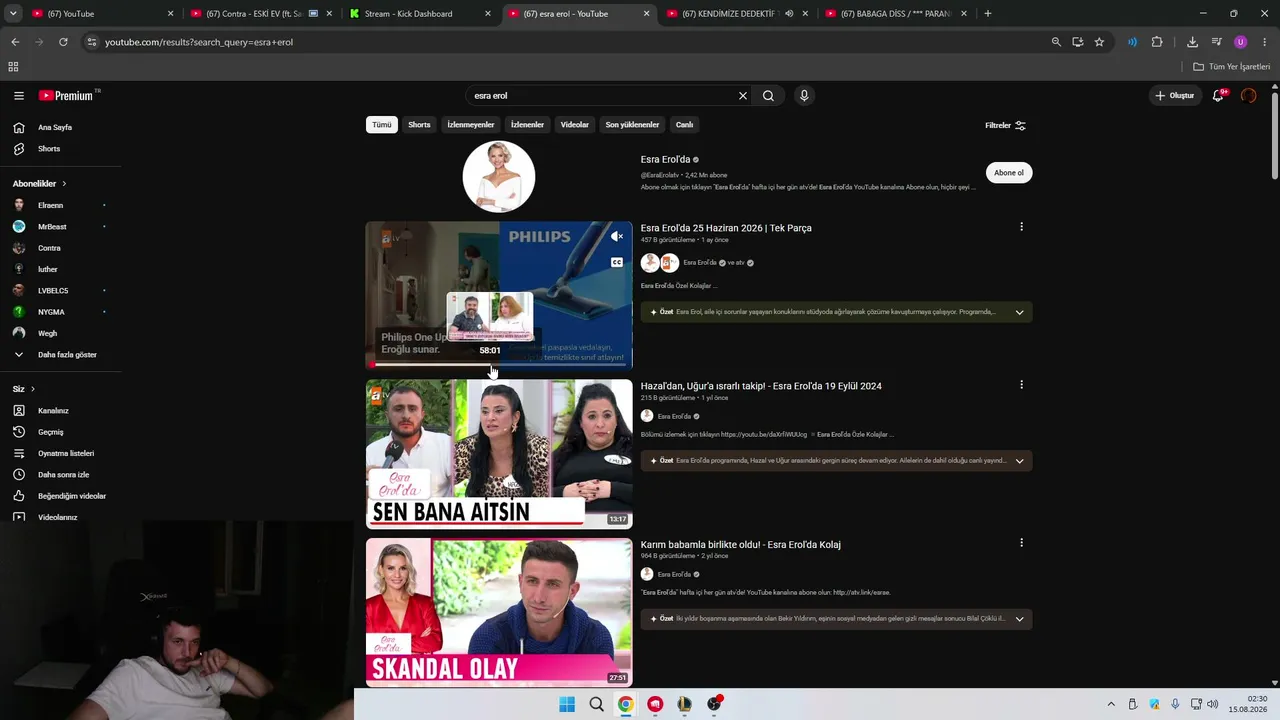Viewport: 1280px width, 720px height.
Task: Open Daha sonra izle in the sidebar
Action: click(60, 475)
